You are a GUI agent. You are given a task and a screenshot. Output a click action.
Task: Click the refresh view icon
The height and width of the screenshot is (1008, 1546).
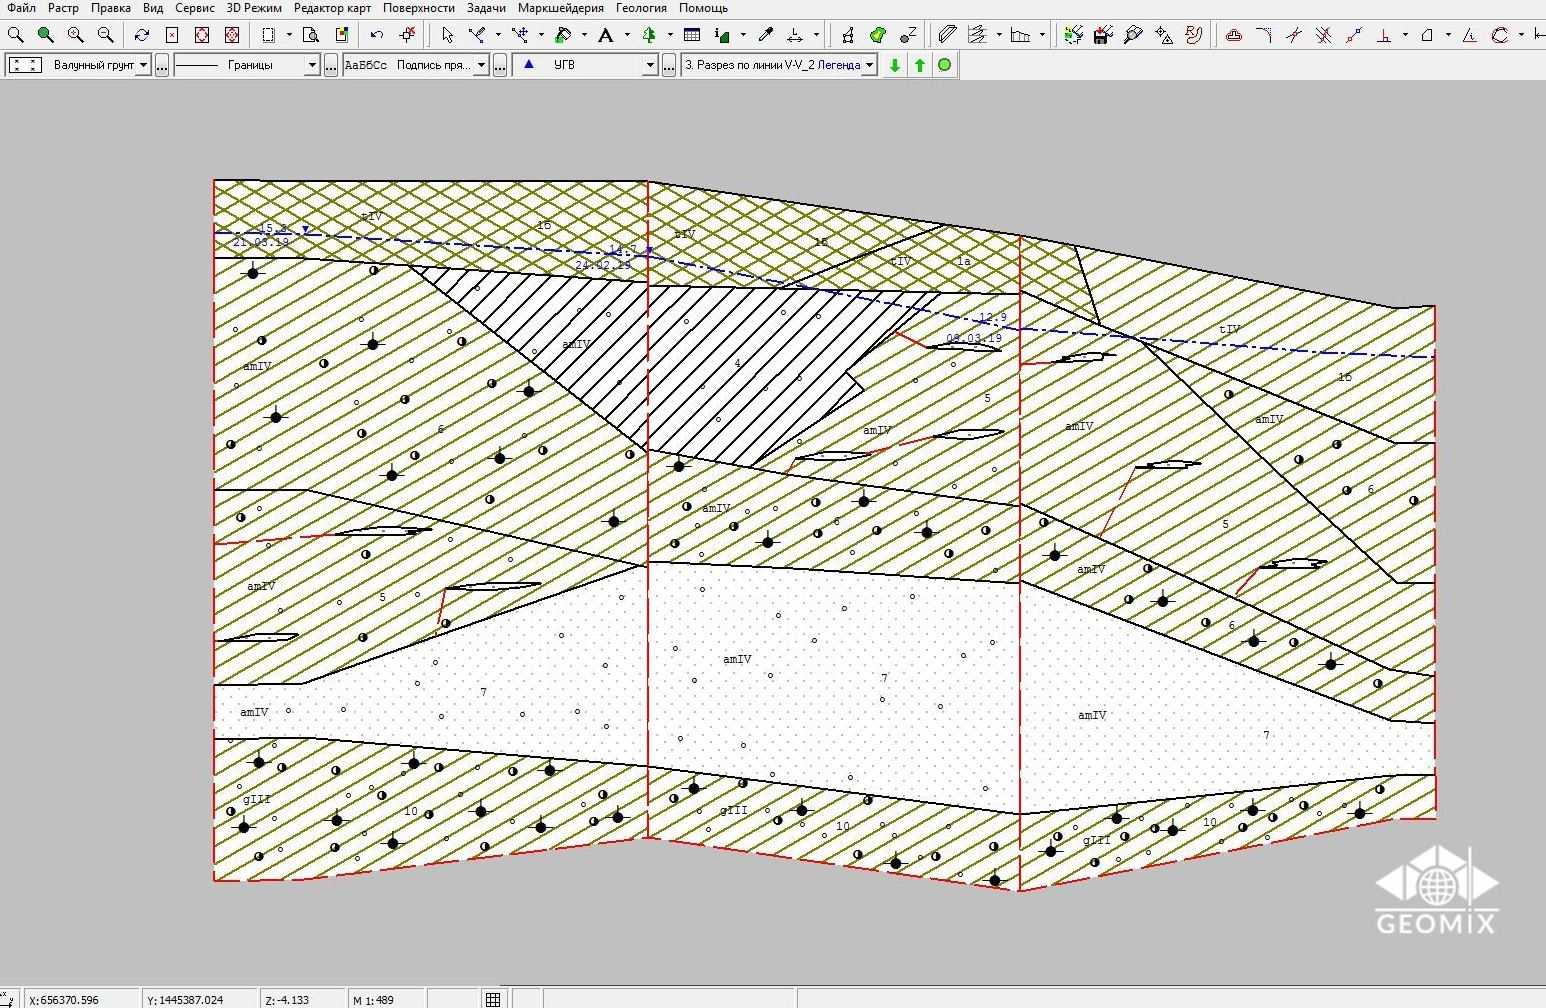pos(141,35)
